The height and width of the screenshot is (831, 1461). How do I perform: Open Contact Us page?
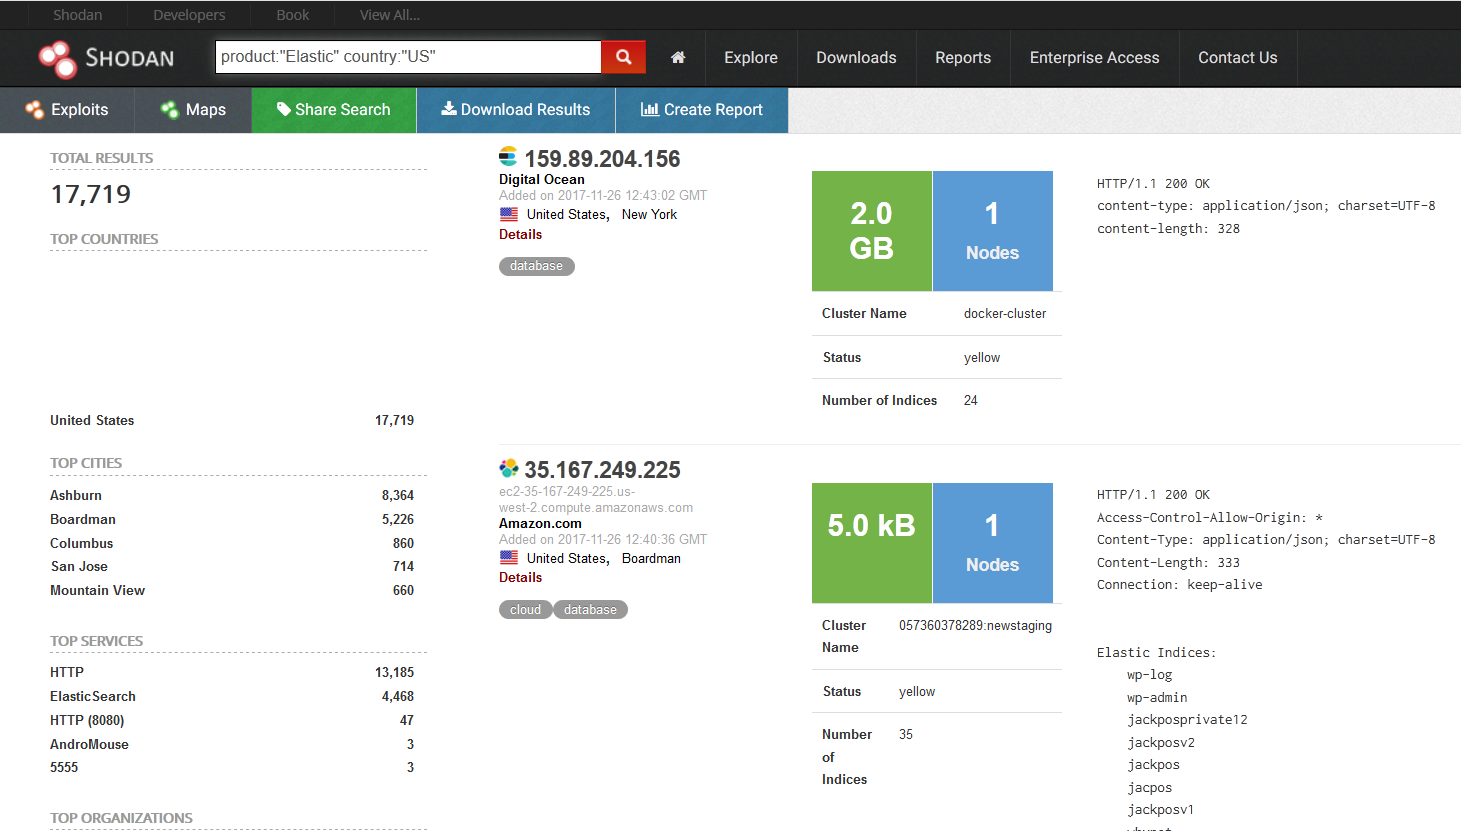click(1238, 58)
